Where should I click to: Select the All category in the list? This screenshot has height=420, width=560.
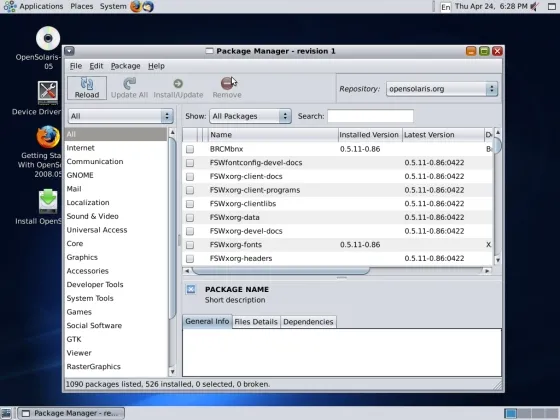pyautogui.click(x=116, y=134)
